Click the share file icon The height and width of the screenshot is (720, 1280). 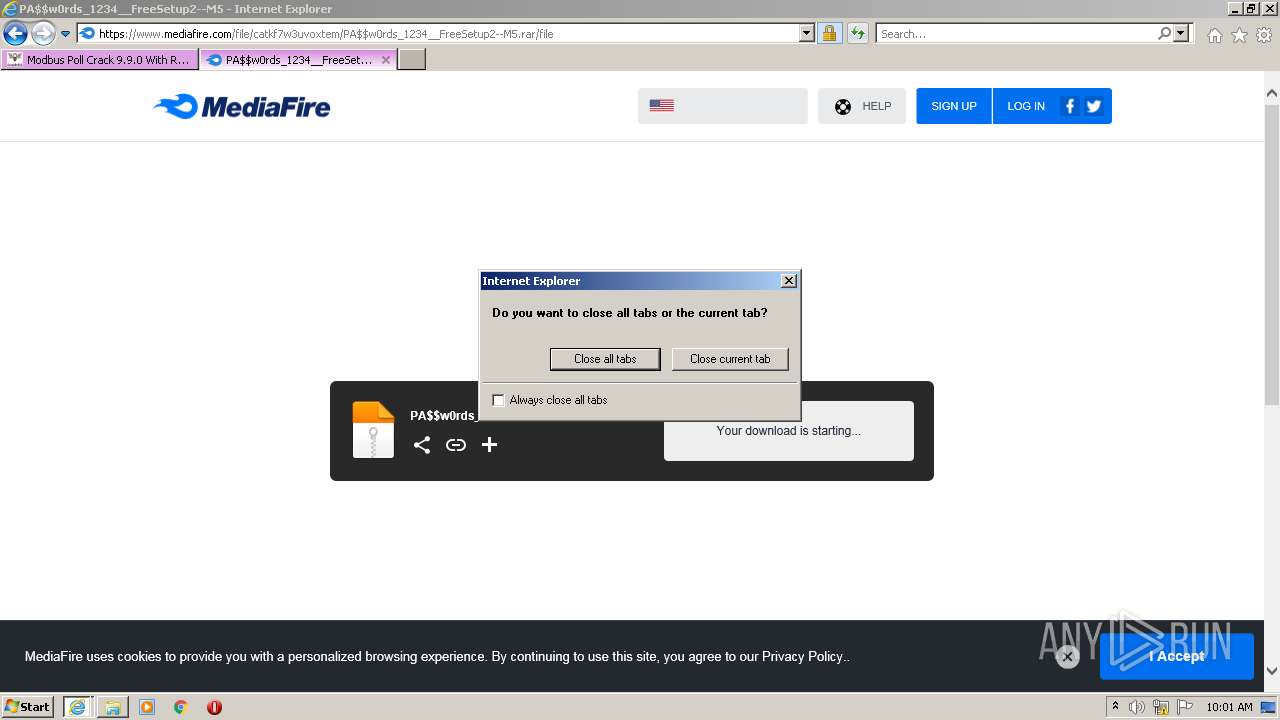(x=422, y=445)
